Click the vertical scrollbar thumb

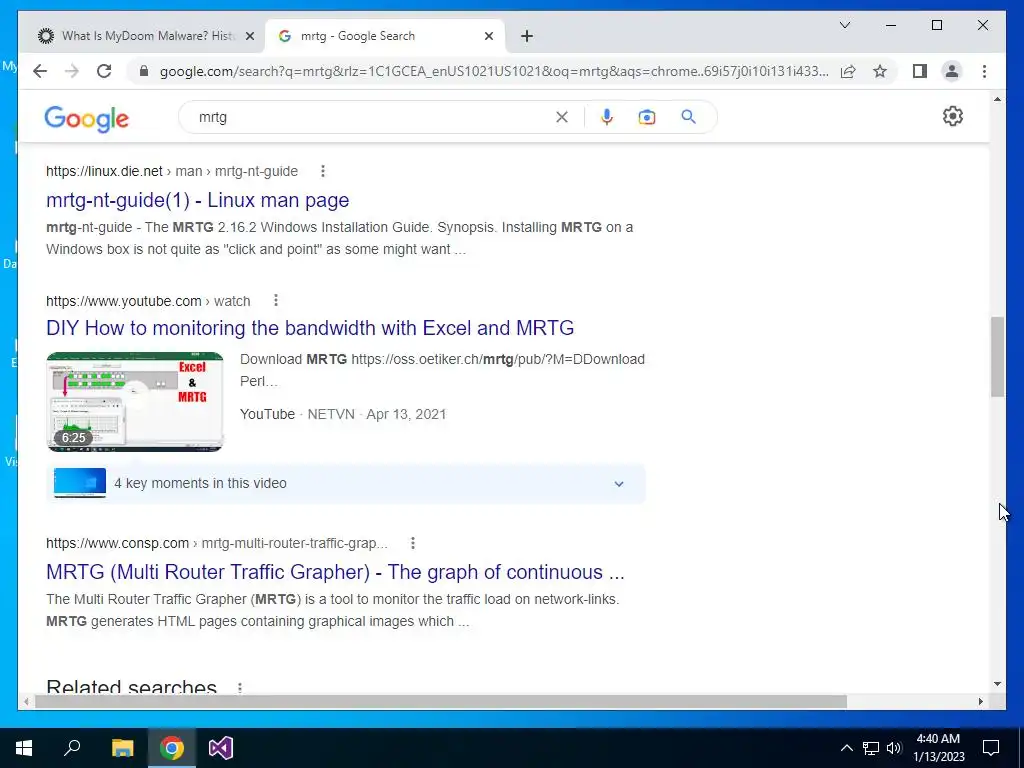click(997, 357)
